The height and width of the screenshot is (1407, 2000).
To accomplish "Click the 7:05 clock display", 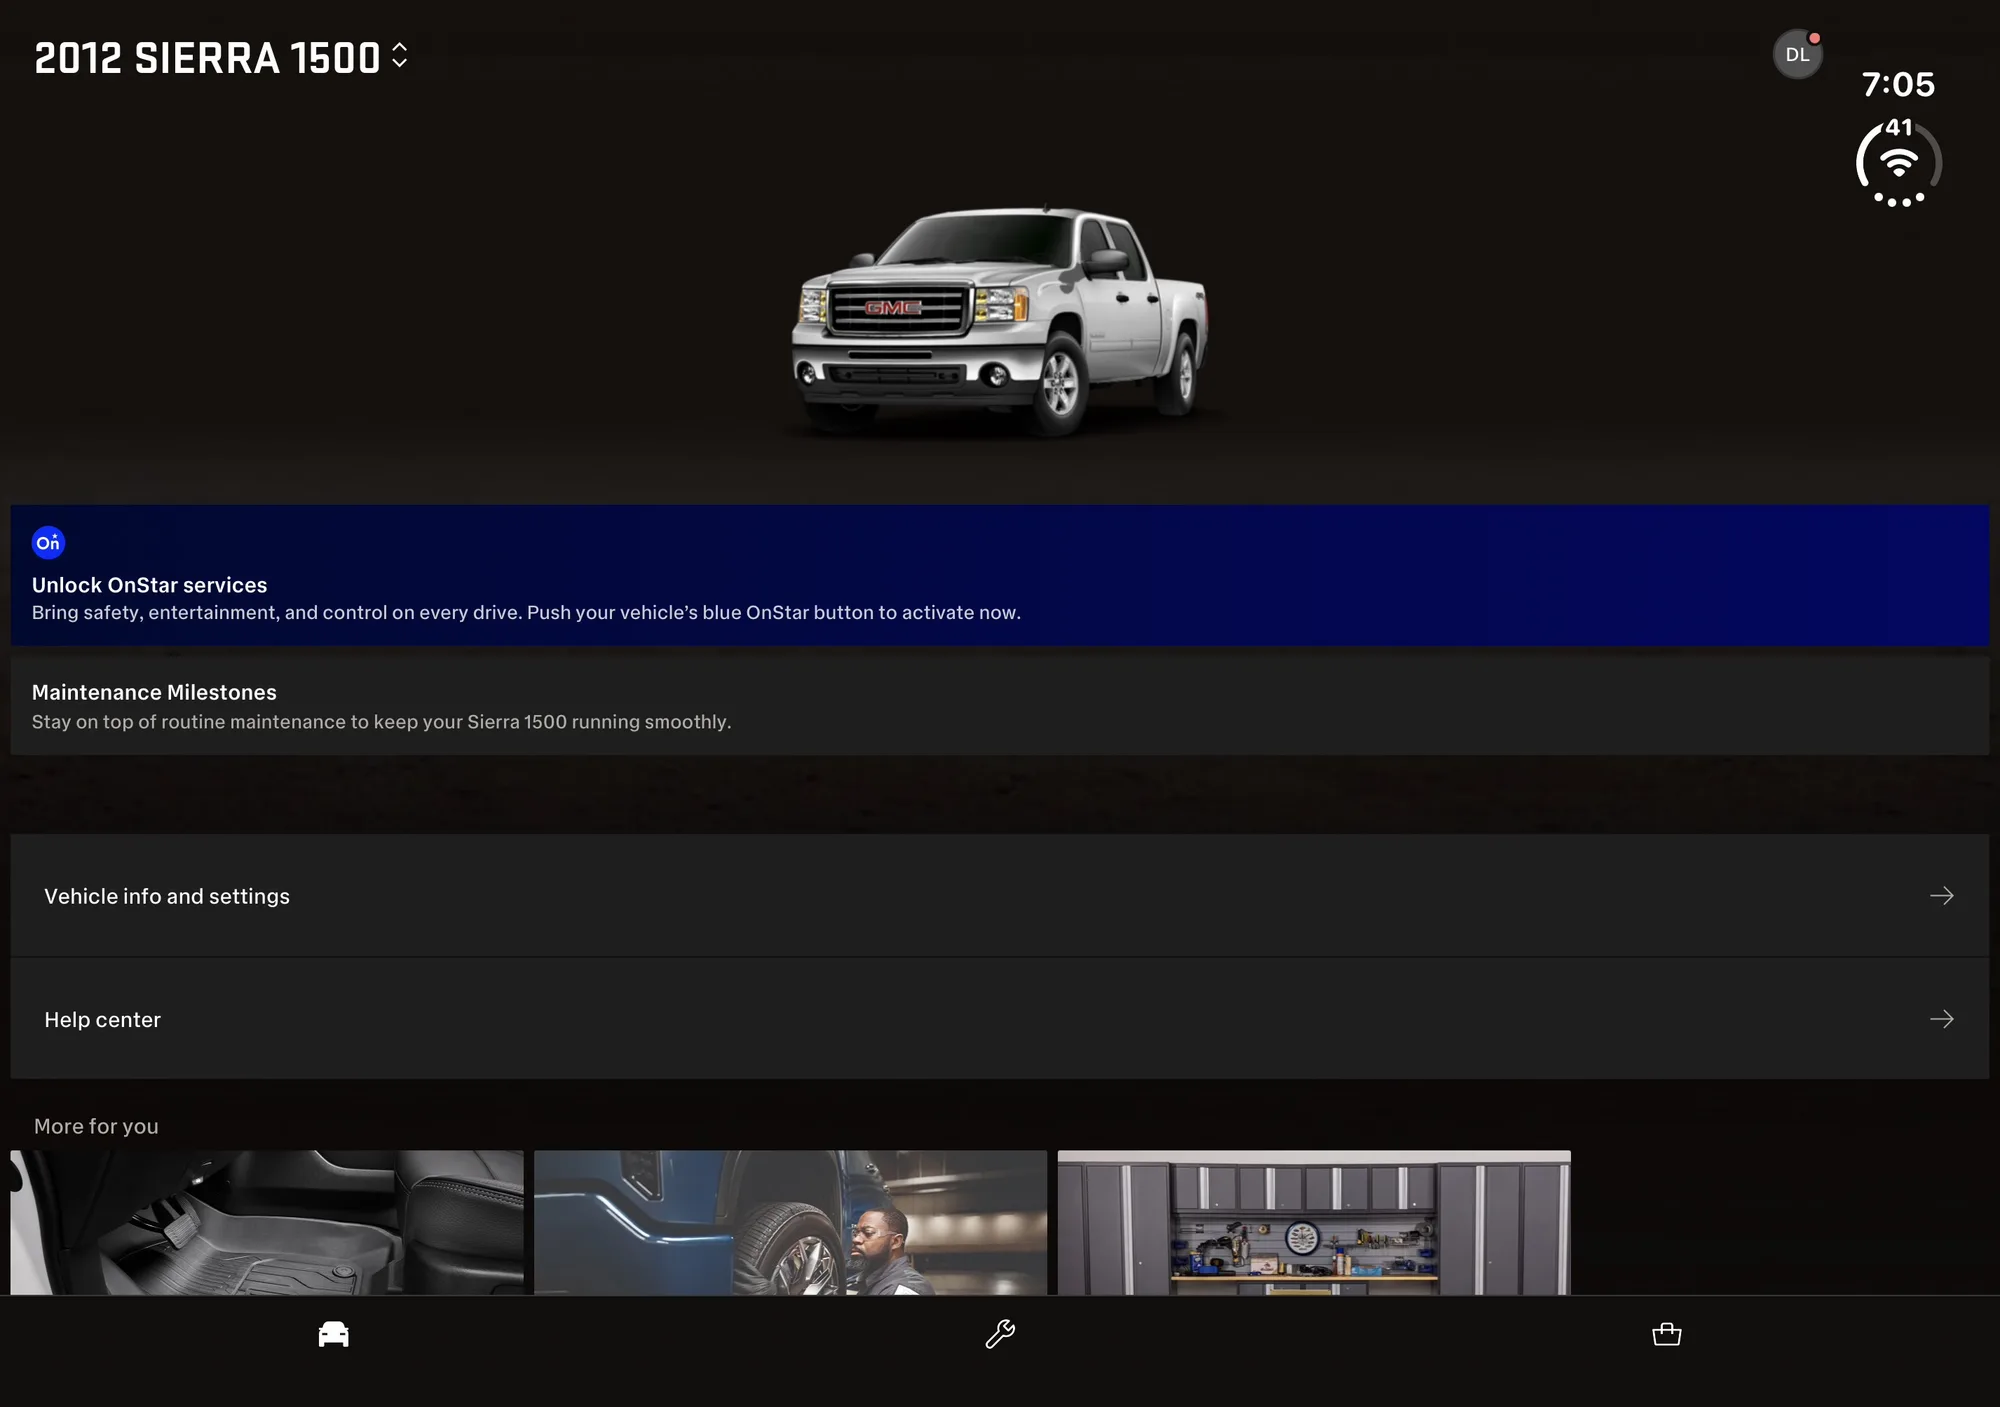I will coord(1898,85).
